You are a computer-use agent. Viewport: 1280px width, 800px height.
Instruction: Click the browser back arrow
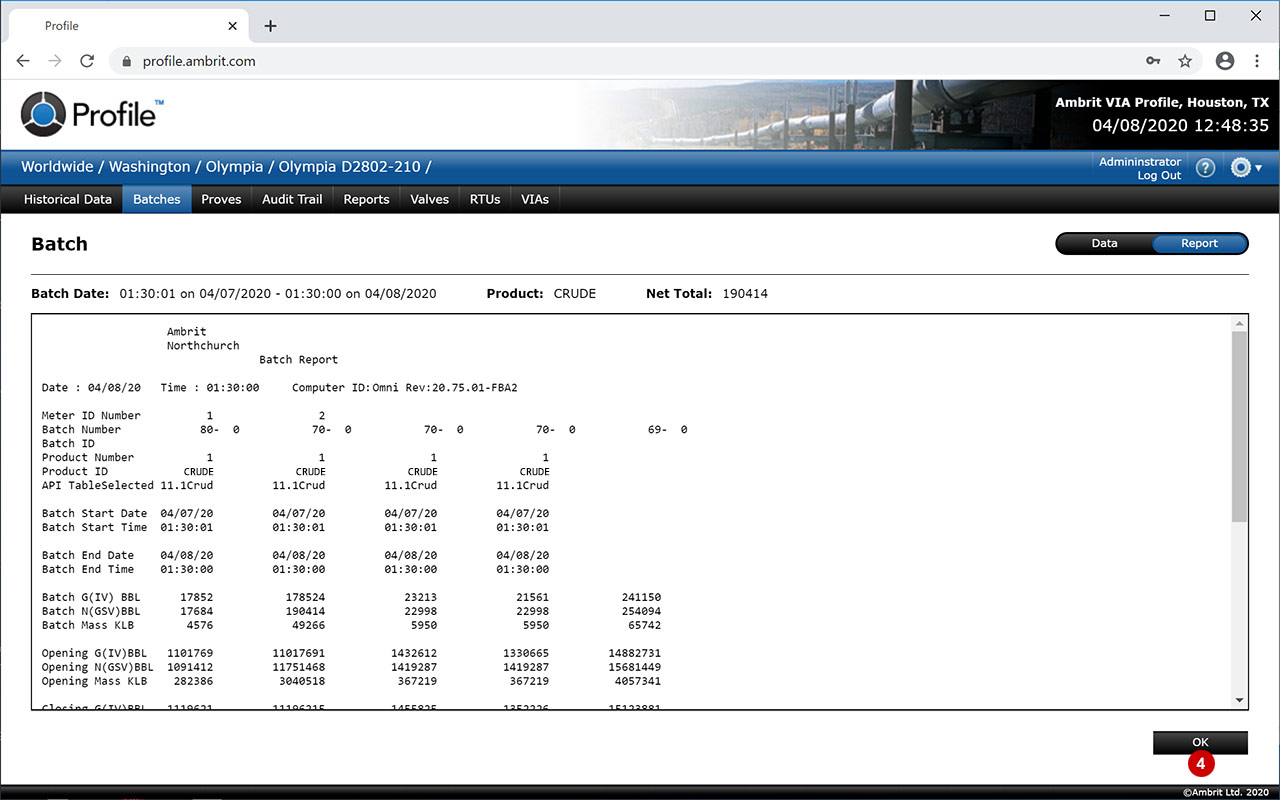(x=23, y=61)
